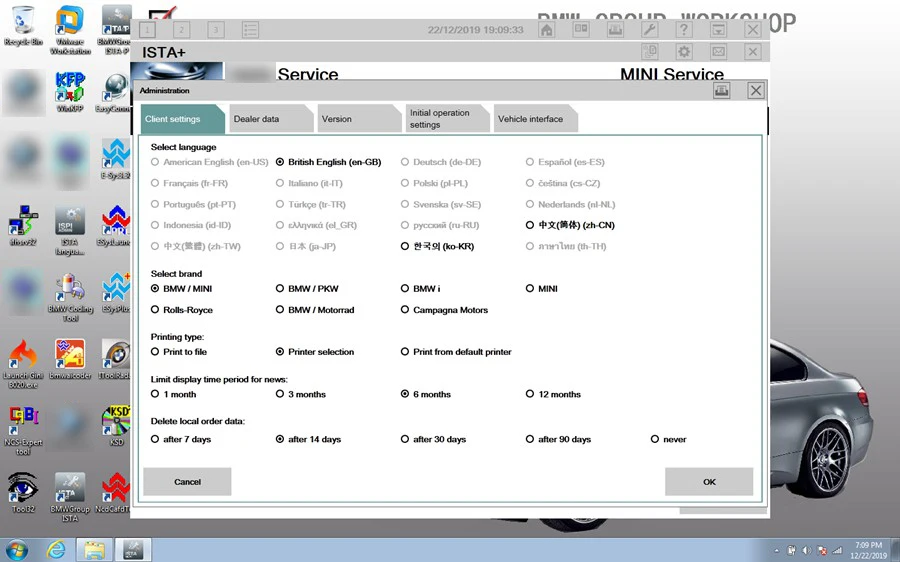Click the ISTA toolbar printer icon

pyautogui.click(x=615, y=30)
